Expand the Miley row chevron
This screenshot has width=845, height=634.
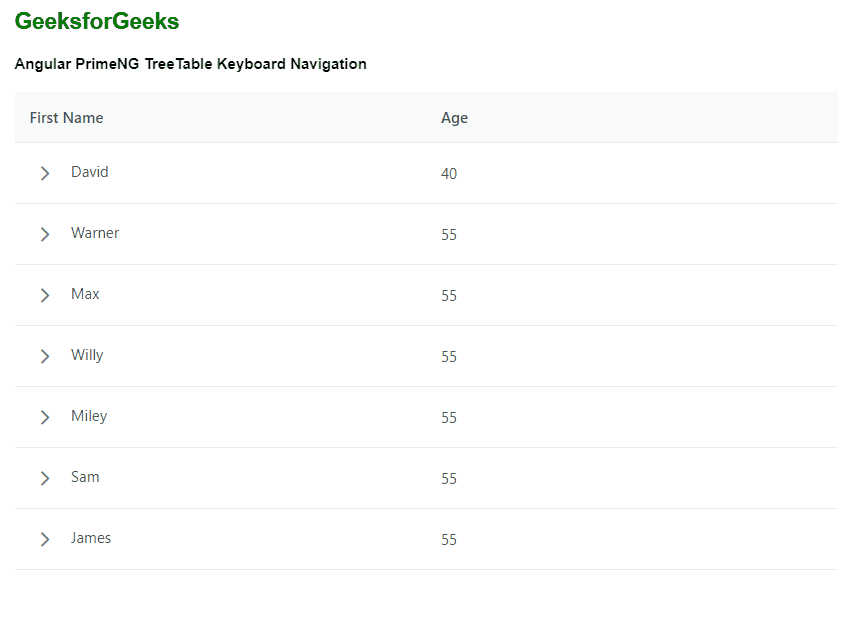pyautogui.click(x=45, y=417)
